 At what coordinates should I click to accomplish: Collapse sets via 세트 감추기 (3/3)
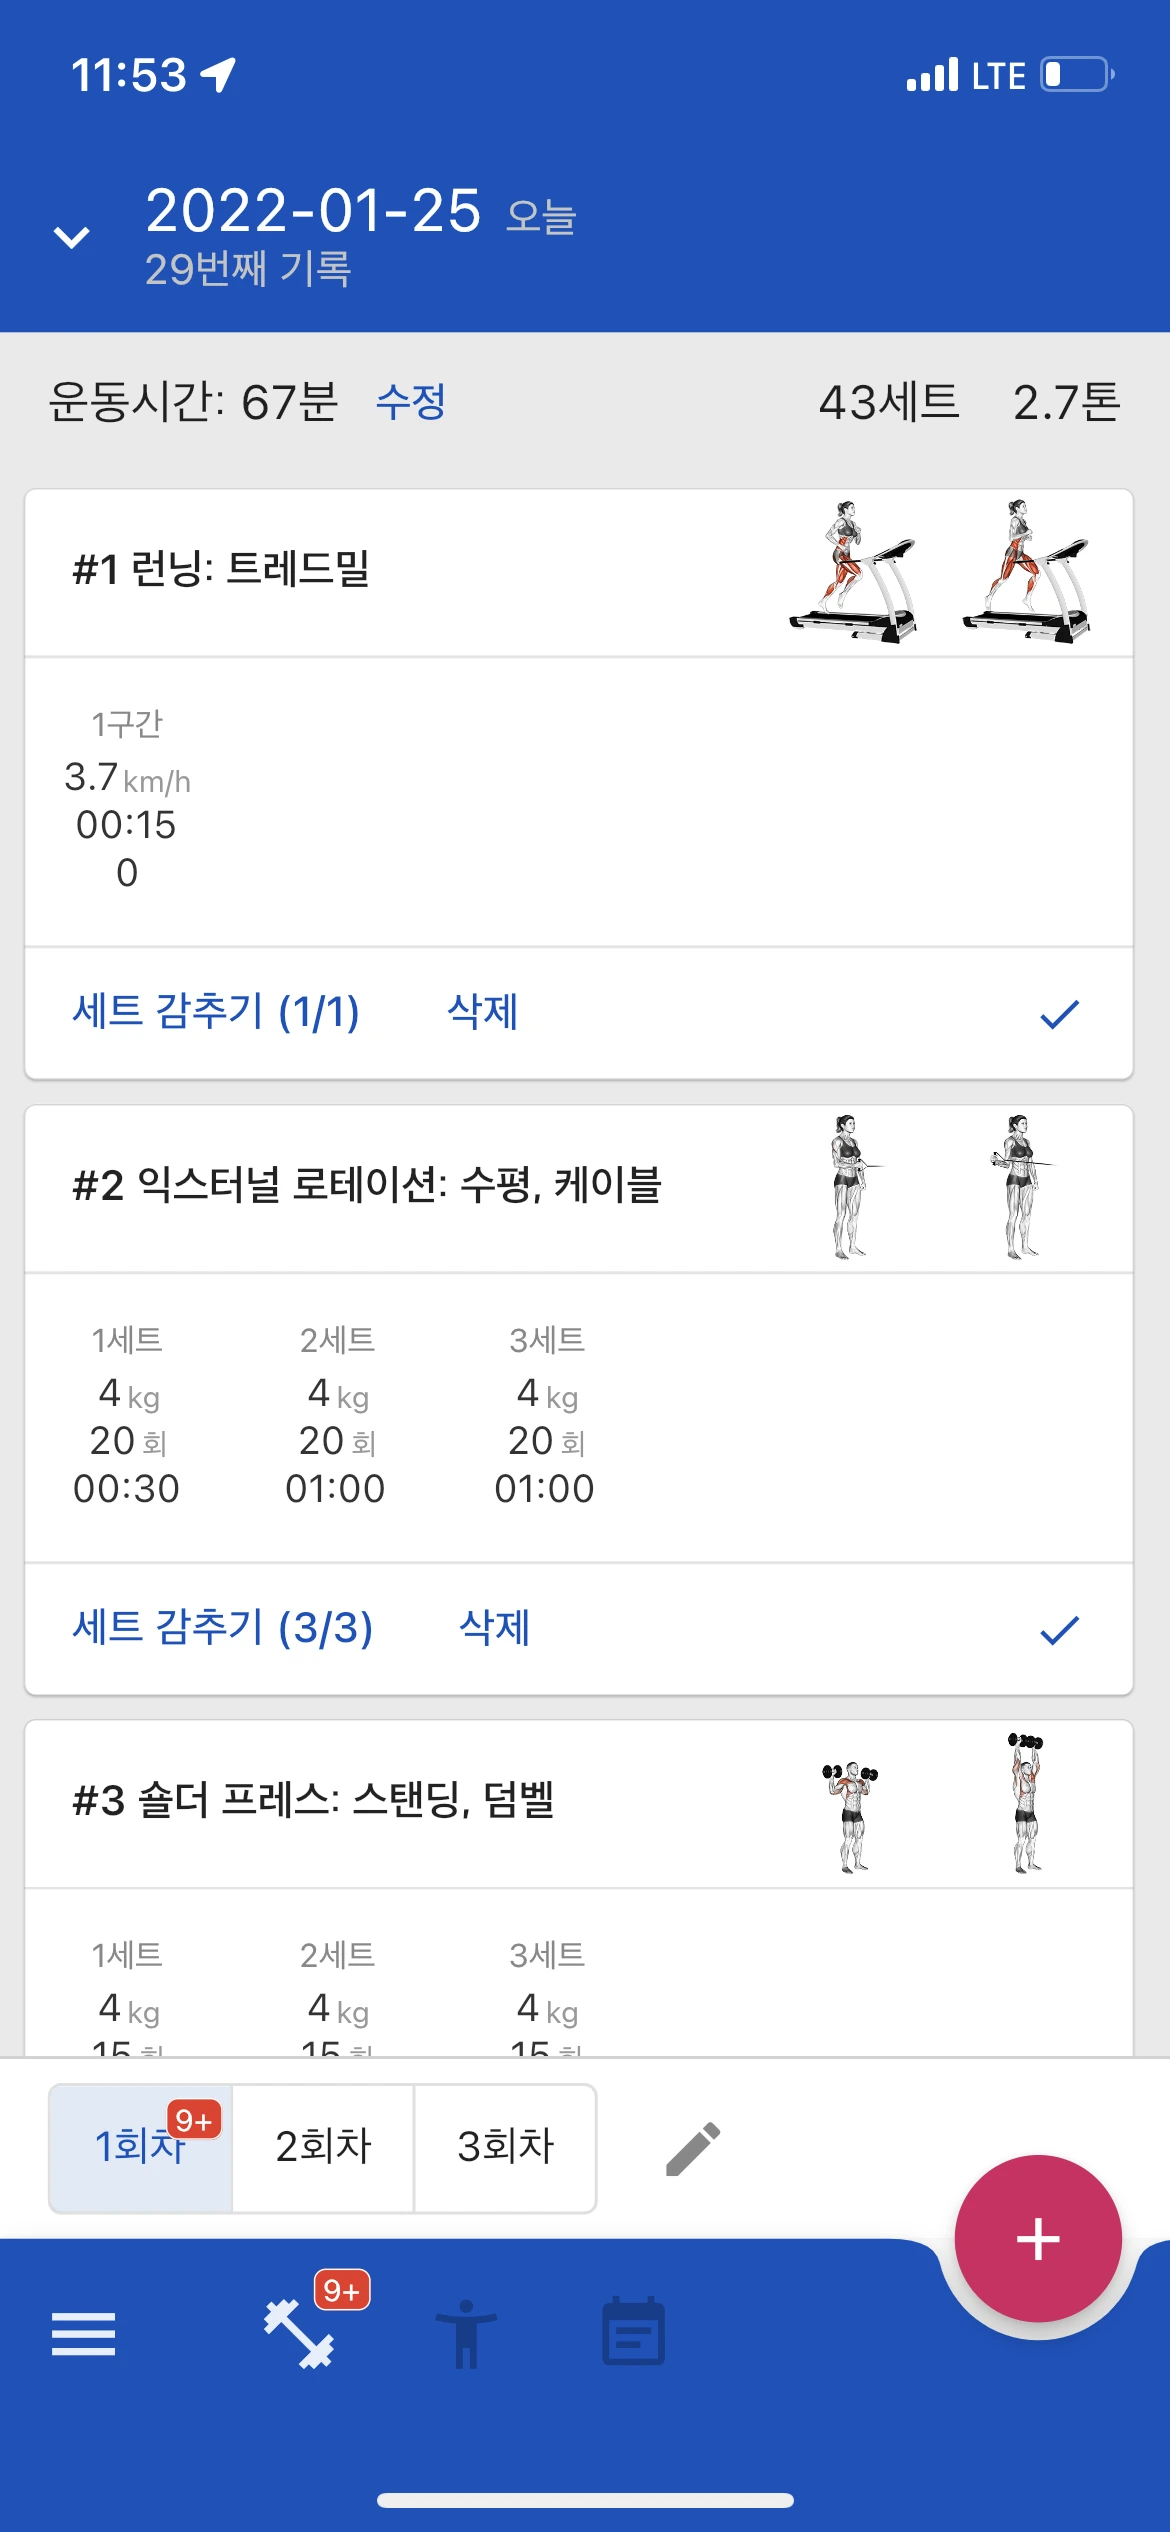click(x=222, y=1628)
